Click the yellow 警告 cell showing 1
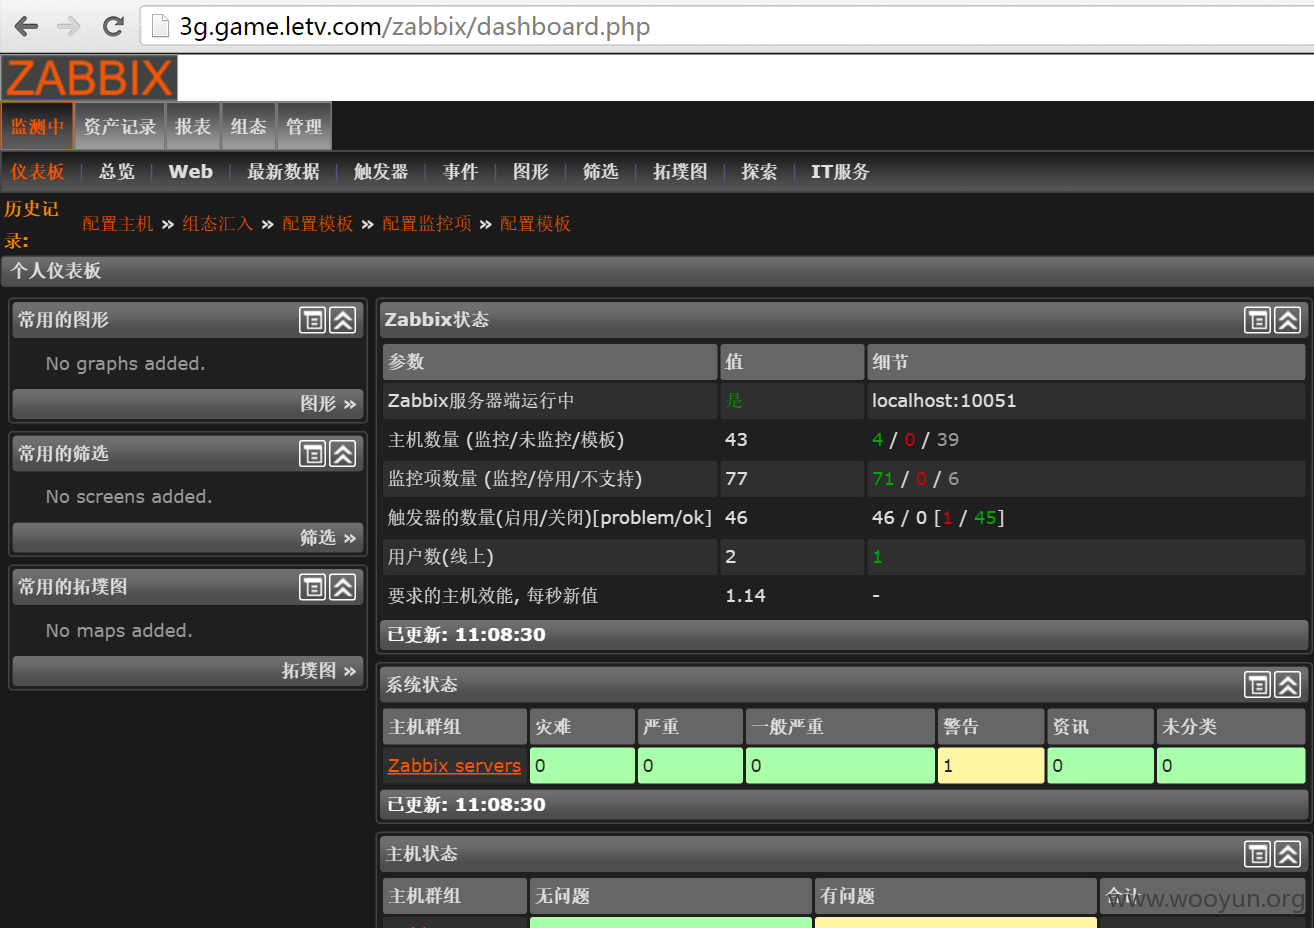This screenshot has height=928, width=1314. coord(991,766)
